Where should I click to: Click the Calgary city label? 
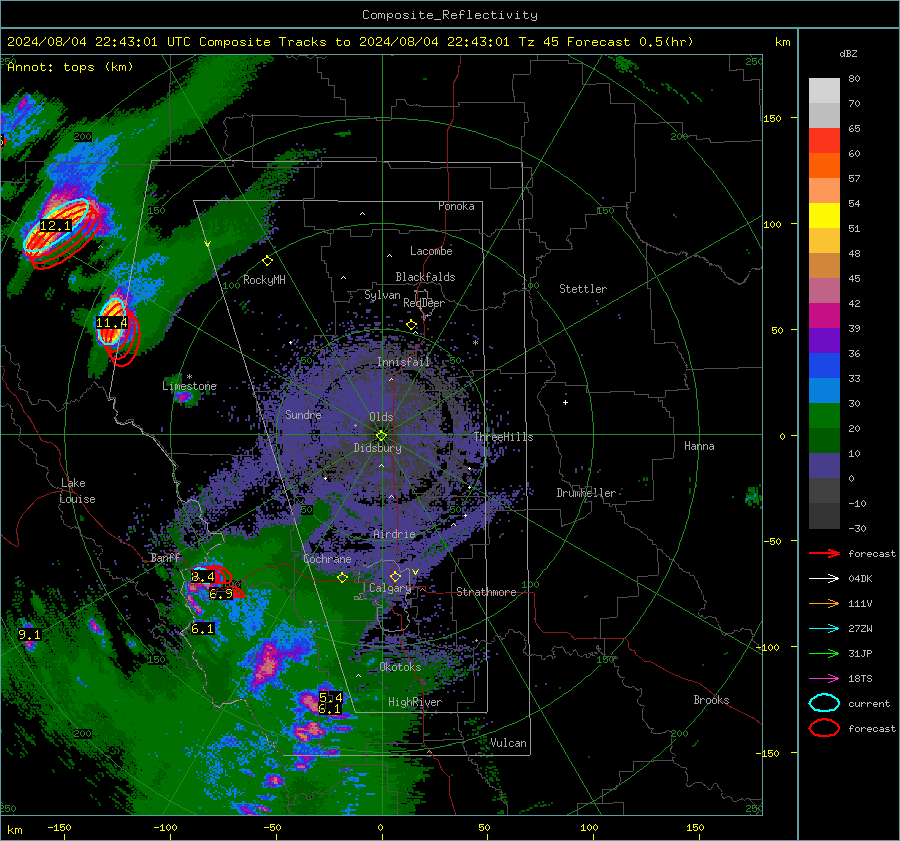coord(390,588)
